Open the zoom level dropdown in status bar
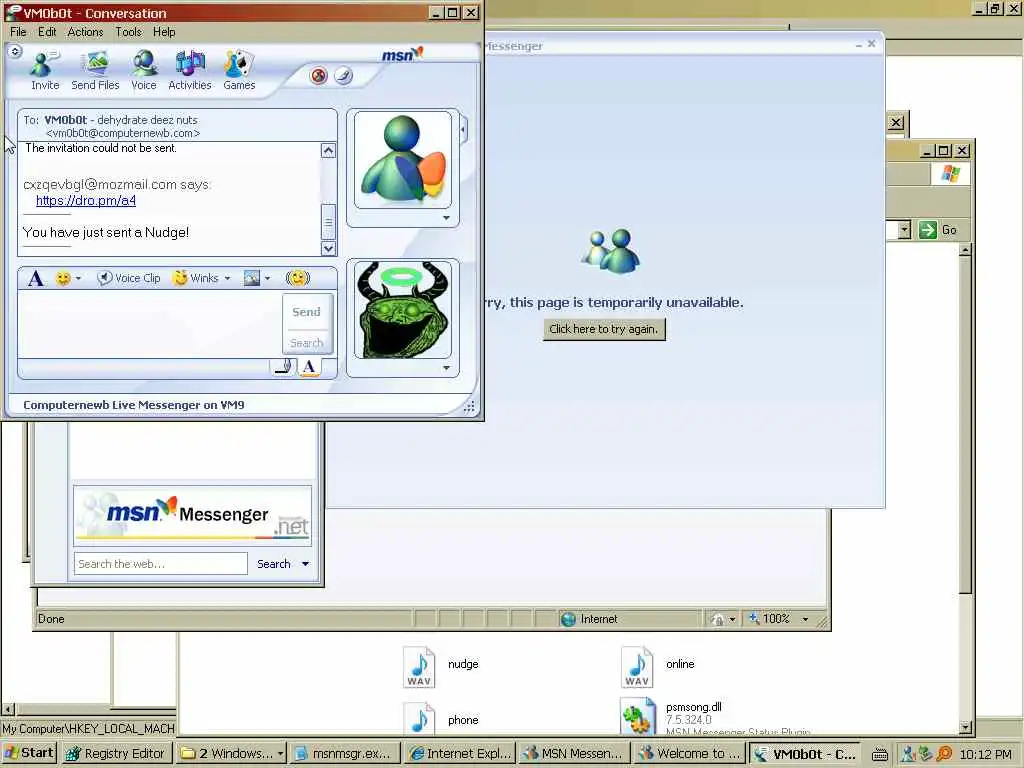This screenshot has height=768, width=1024. click(805, 619)
